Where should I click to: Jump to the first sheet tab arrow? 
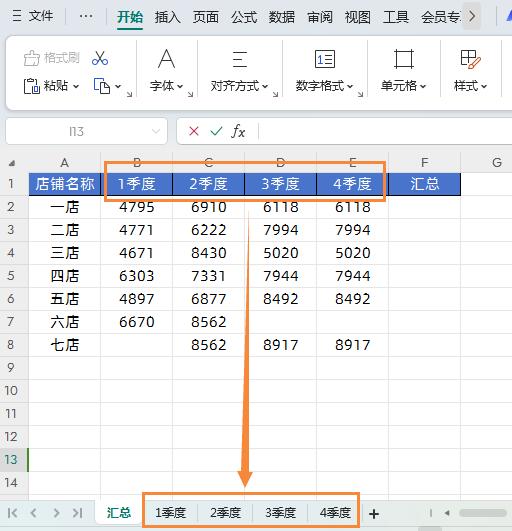click(x=13, y=513)
